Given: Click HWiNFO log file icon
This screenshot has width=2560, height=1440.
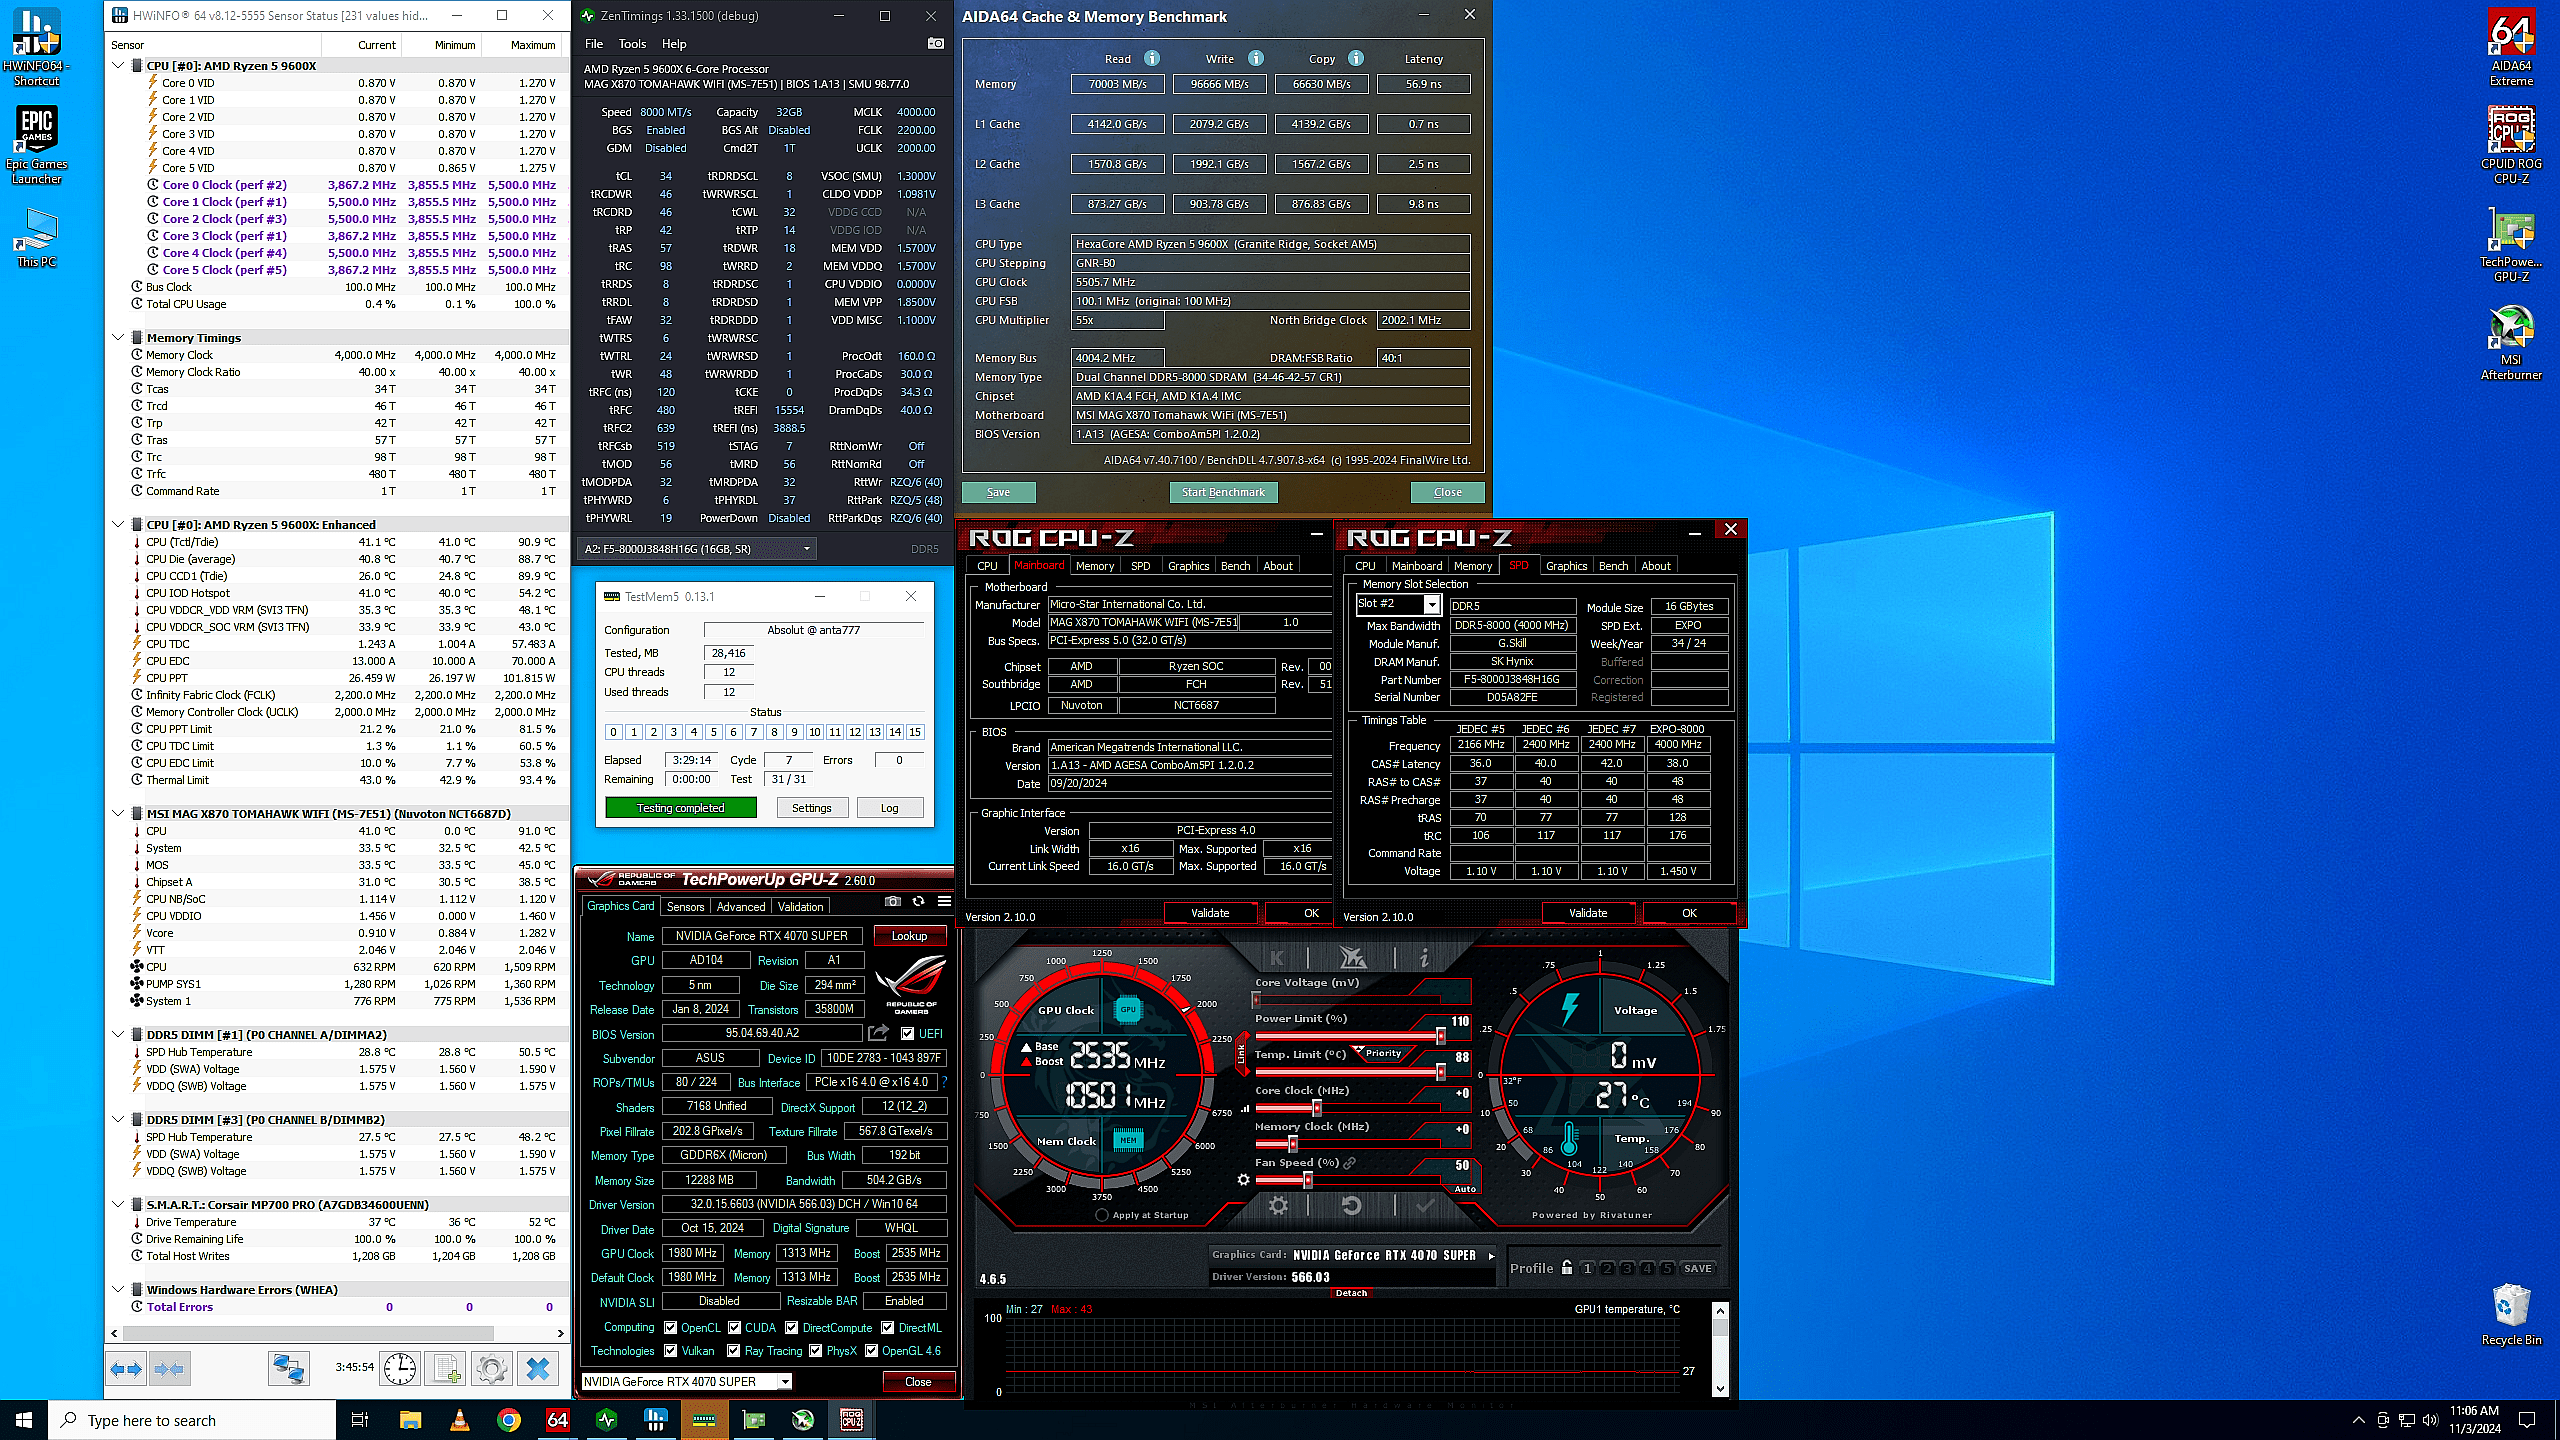Looking at the screenshot, I should [x=446, y=1368].
